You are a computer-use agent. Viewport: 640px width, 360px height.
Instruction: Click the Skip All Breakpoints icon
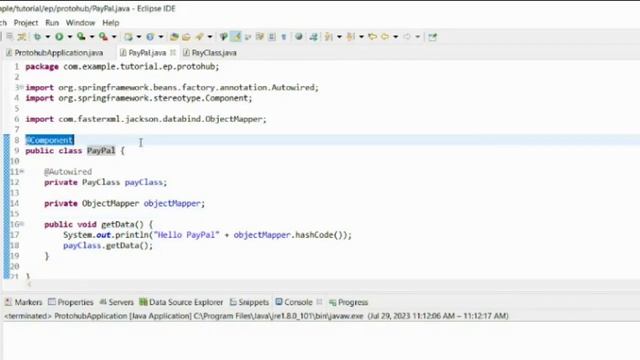tap(223, 37)
